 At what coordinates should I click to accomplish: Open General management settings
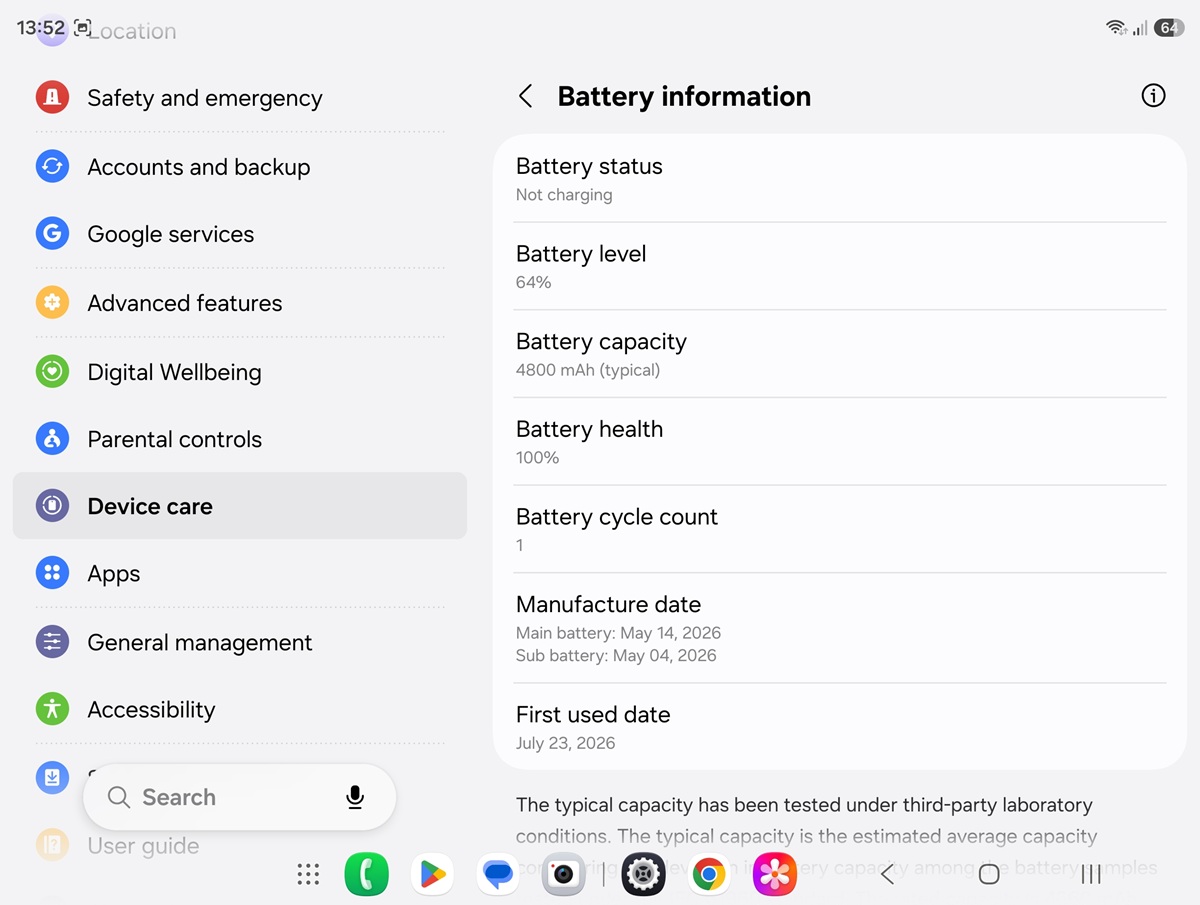click(x=240, y=642)
